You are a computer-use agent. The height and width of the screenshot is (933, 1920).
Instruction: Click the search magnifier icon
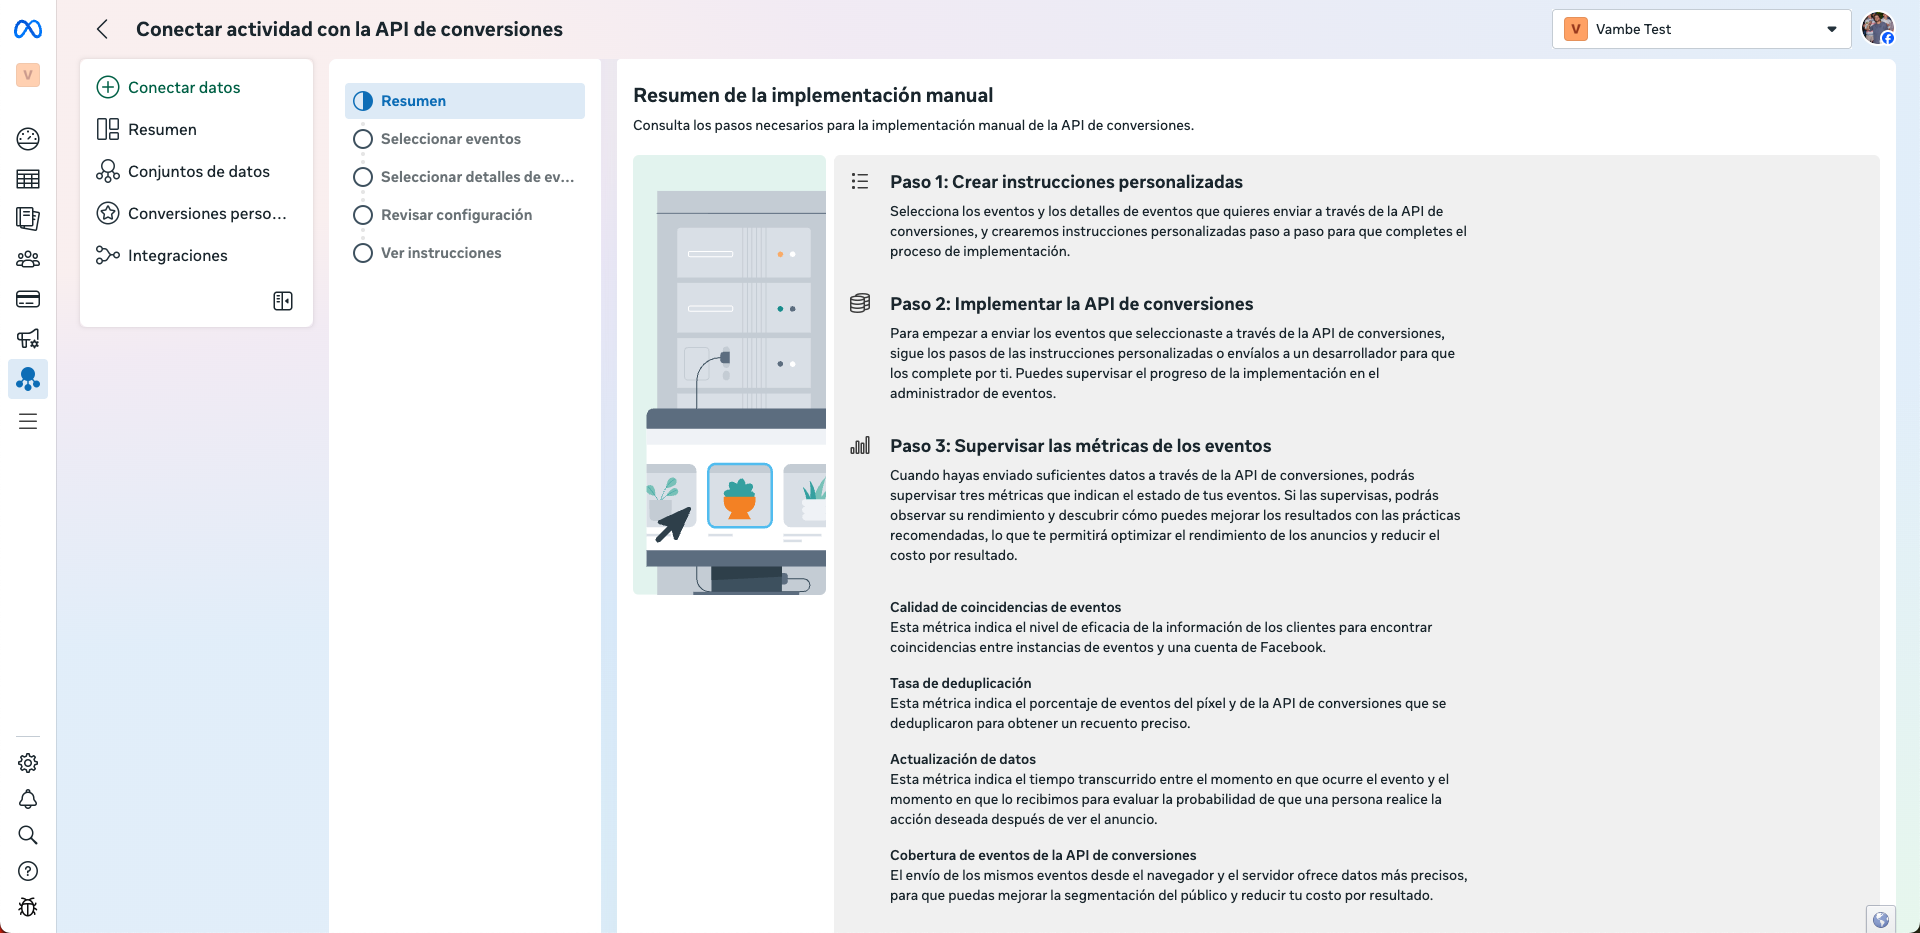[28, 835]
